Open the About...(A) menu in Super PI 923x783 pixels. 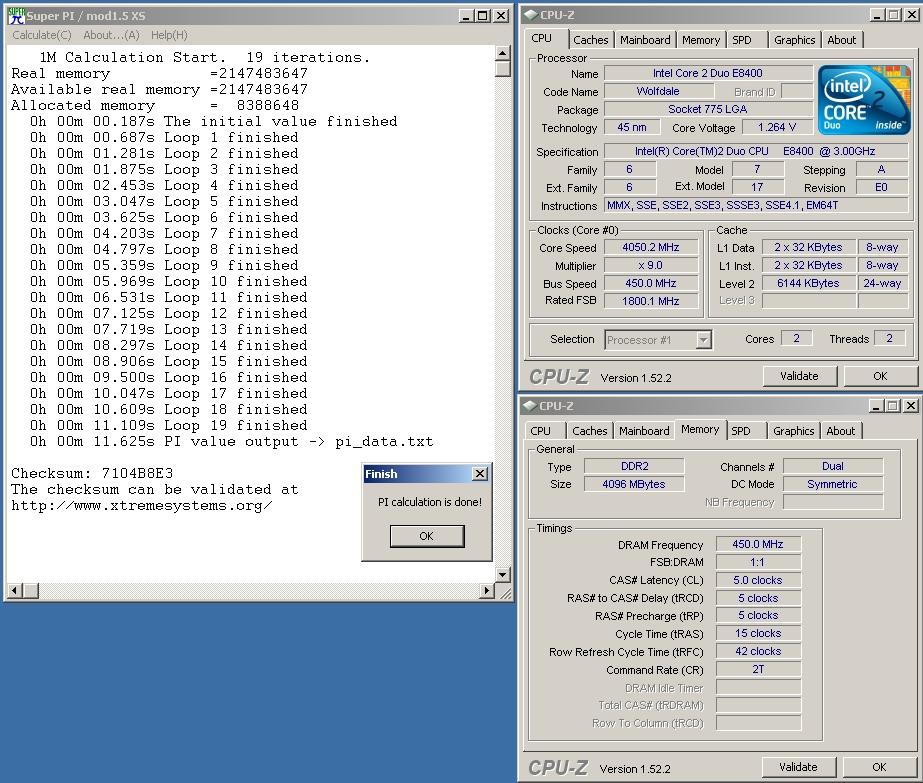(111, 35)
